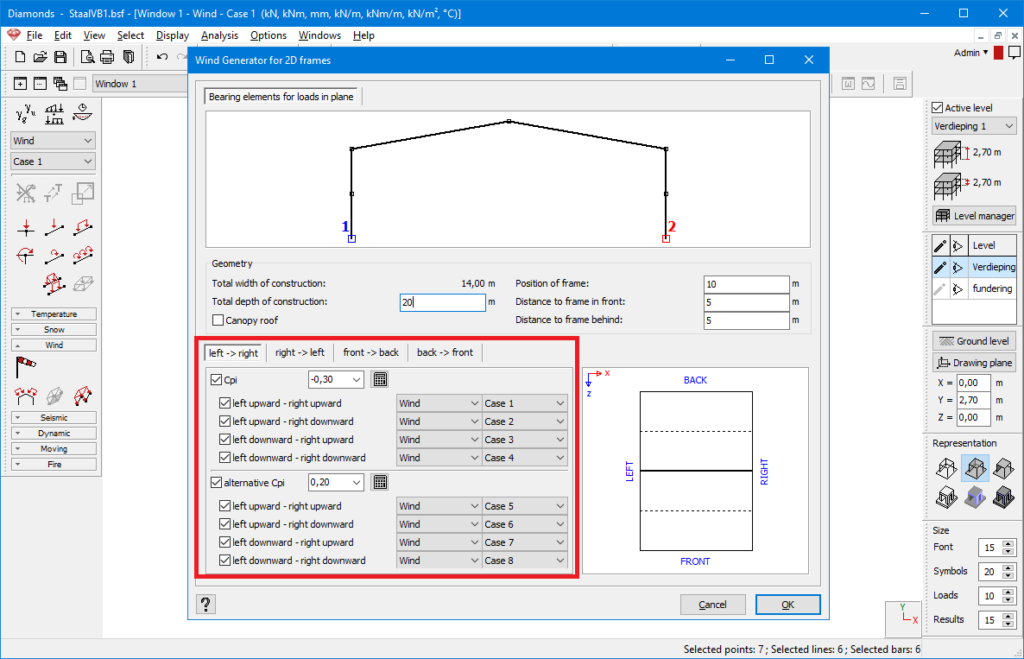Open the Verdieping 1 level dropdown
Viewport: 1024px width, 659px height.
(973, 127)
